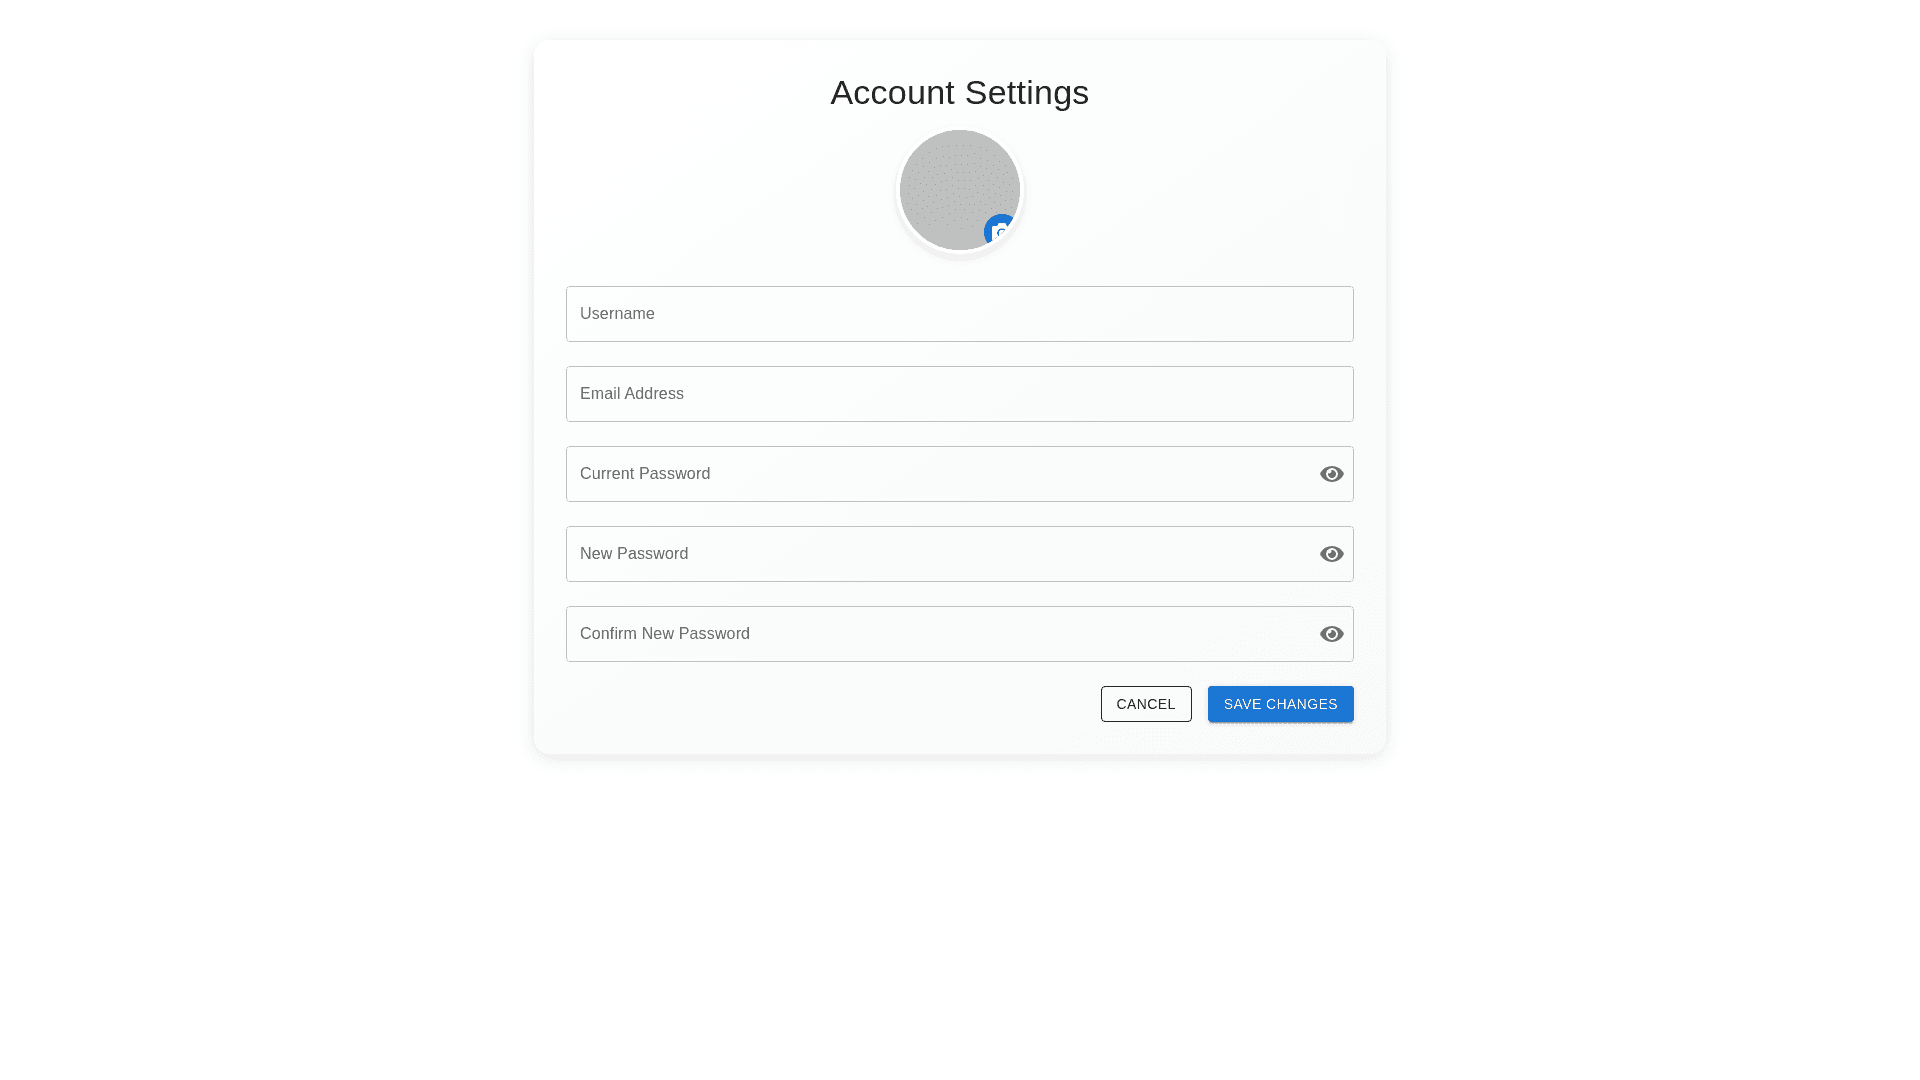Select the Current Password text box
The image size is (1920, 1080).
coord(938,474)
